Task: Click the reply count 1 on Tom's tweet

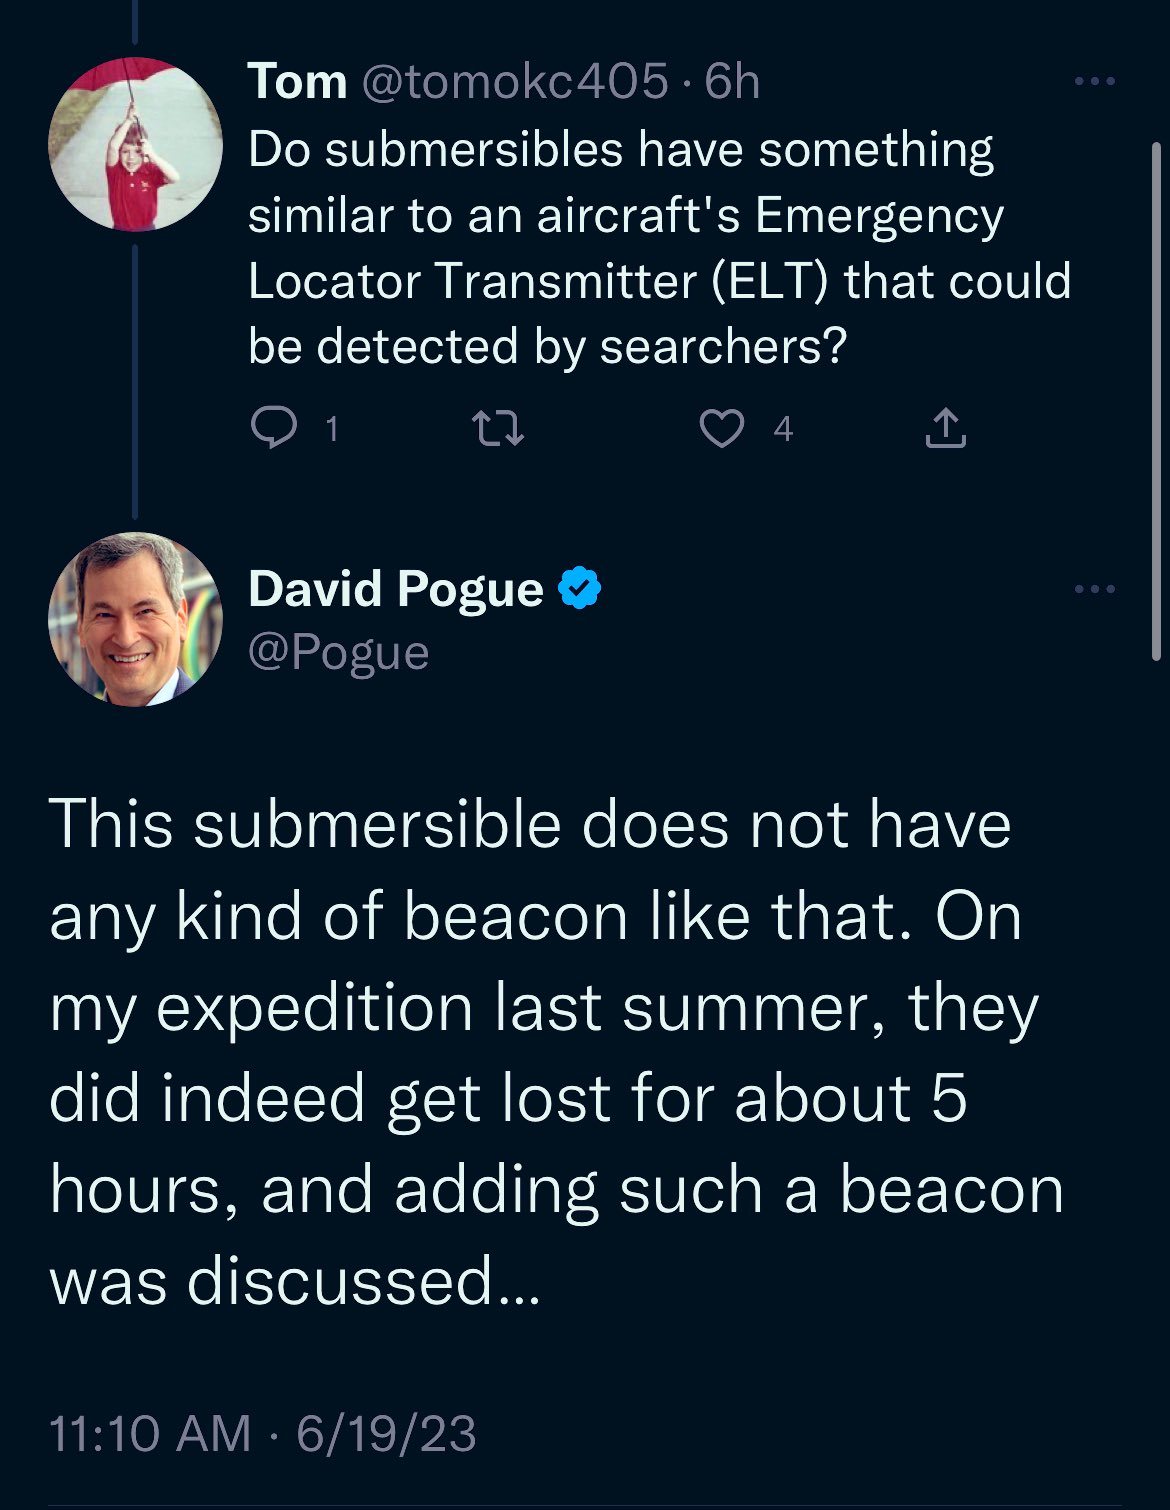Action: 332,430
